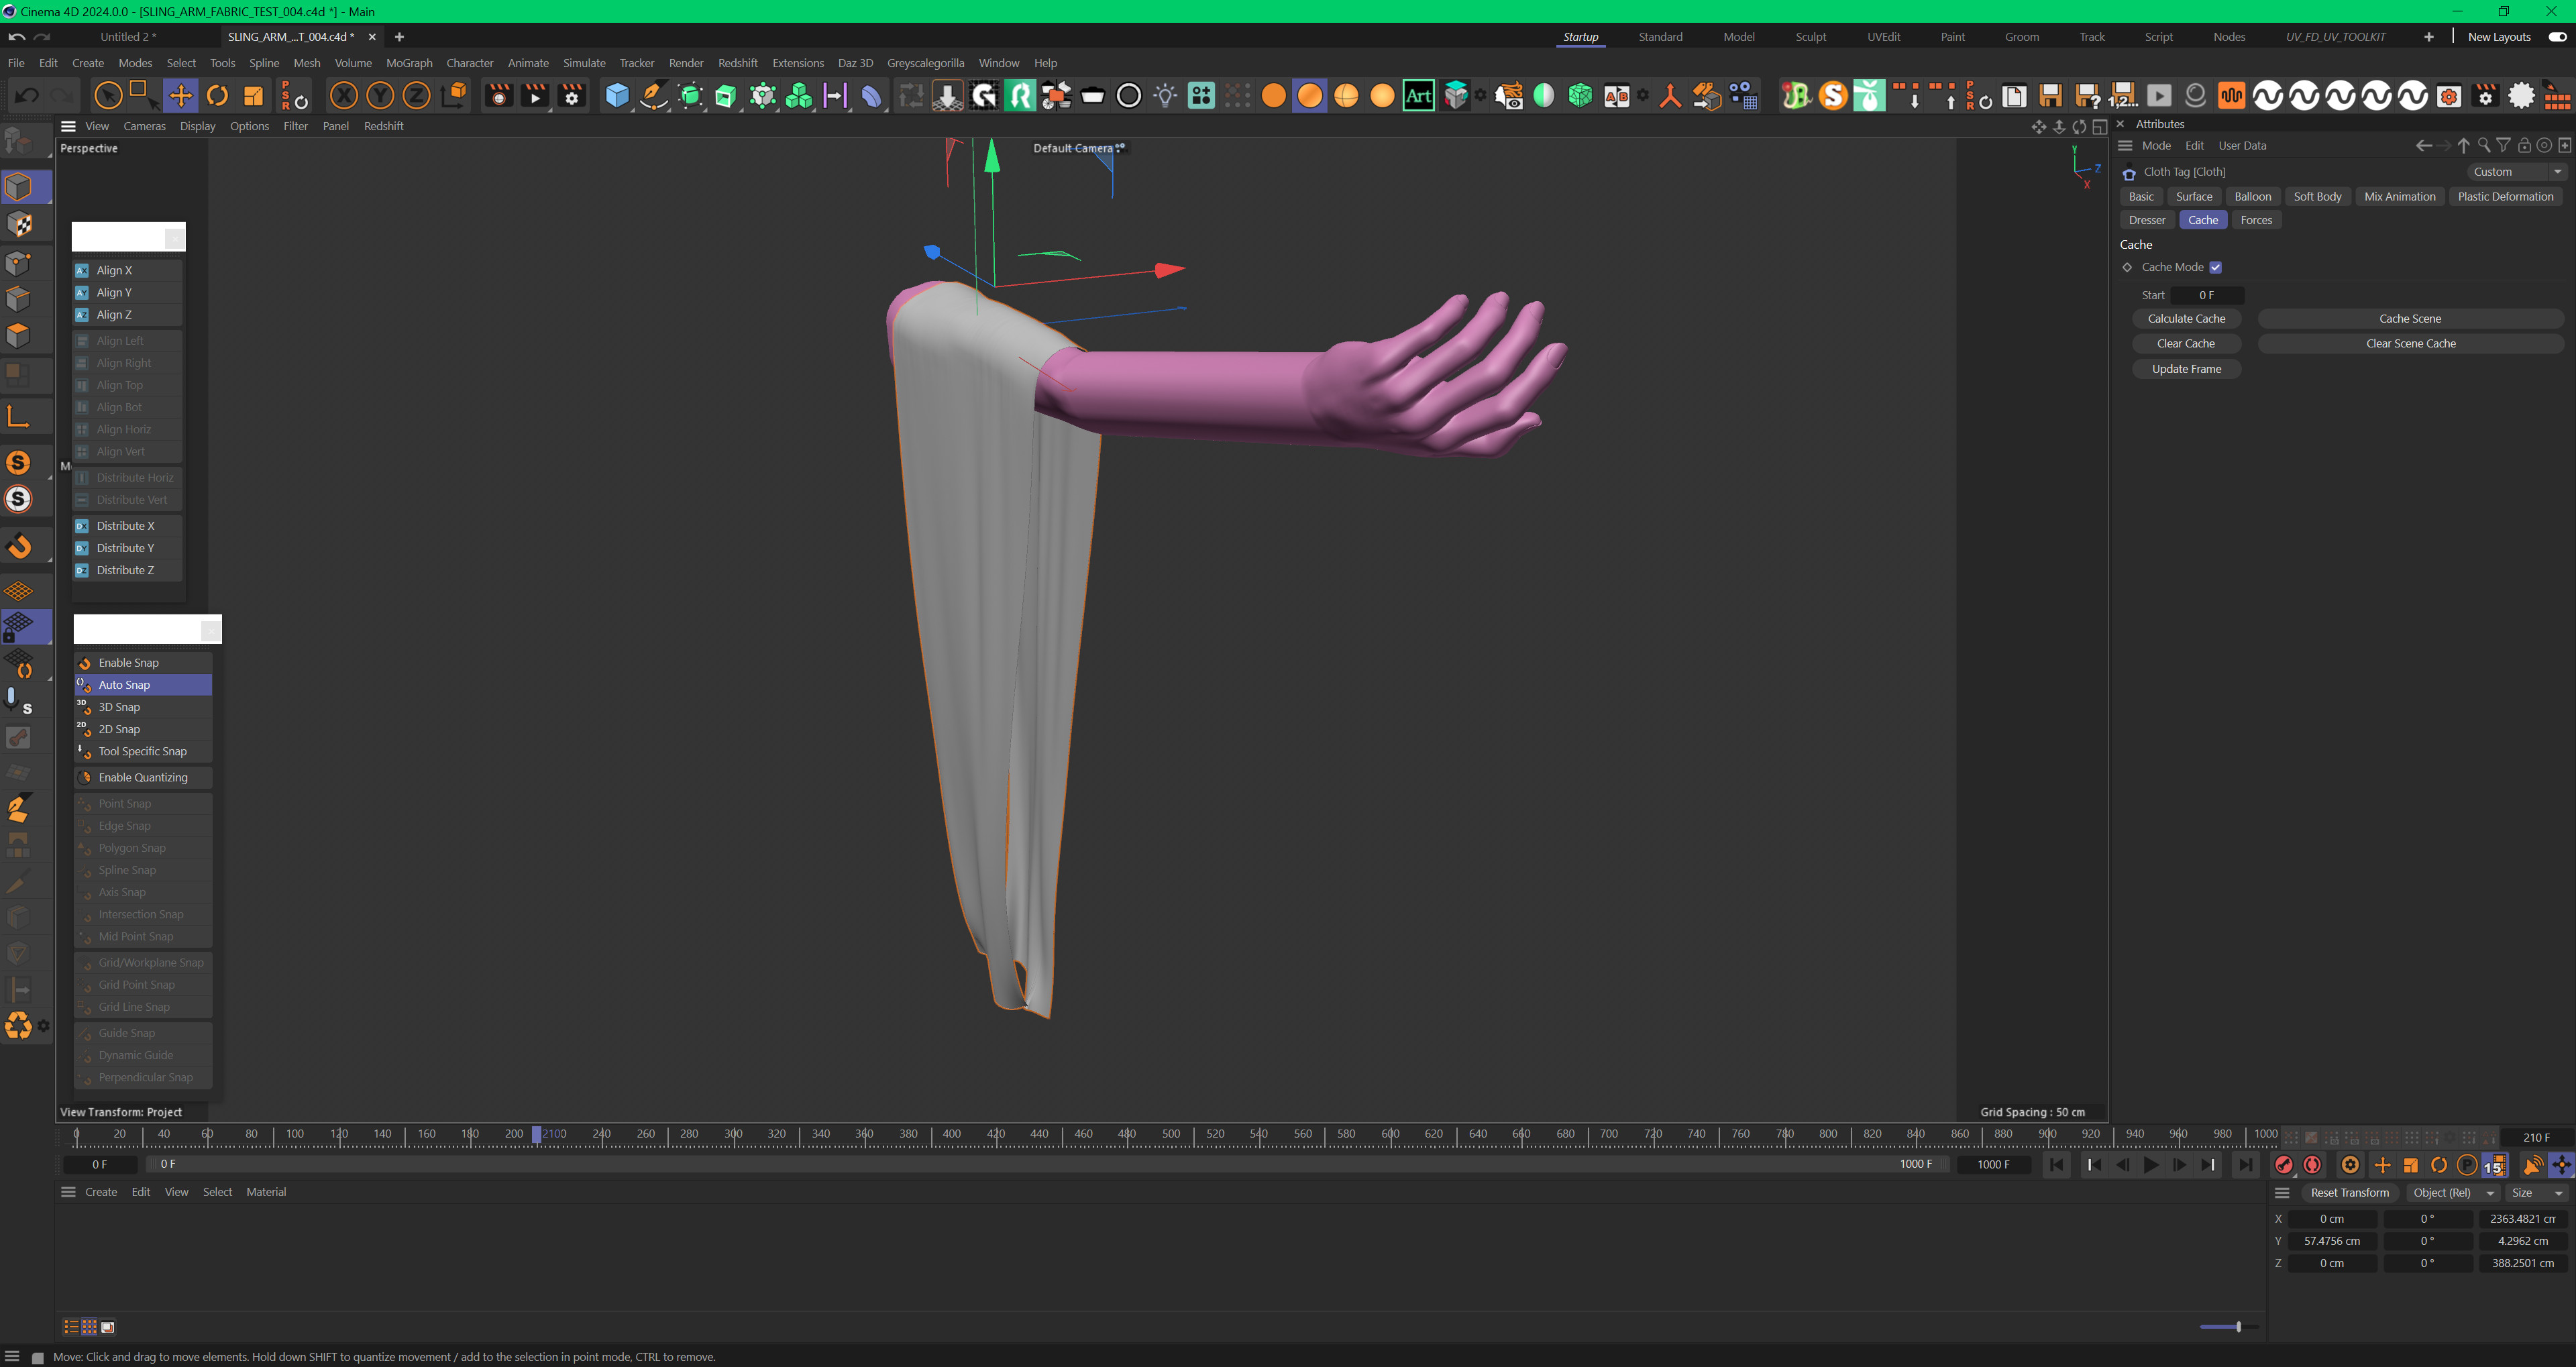2576x1367 pixels.
Task: Open Edit Render Settings clapperboard icon
Action: click(571, 96)
